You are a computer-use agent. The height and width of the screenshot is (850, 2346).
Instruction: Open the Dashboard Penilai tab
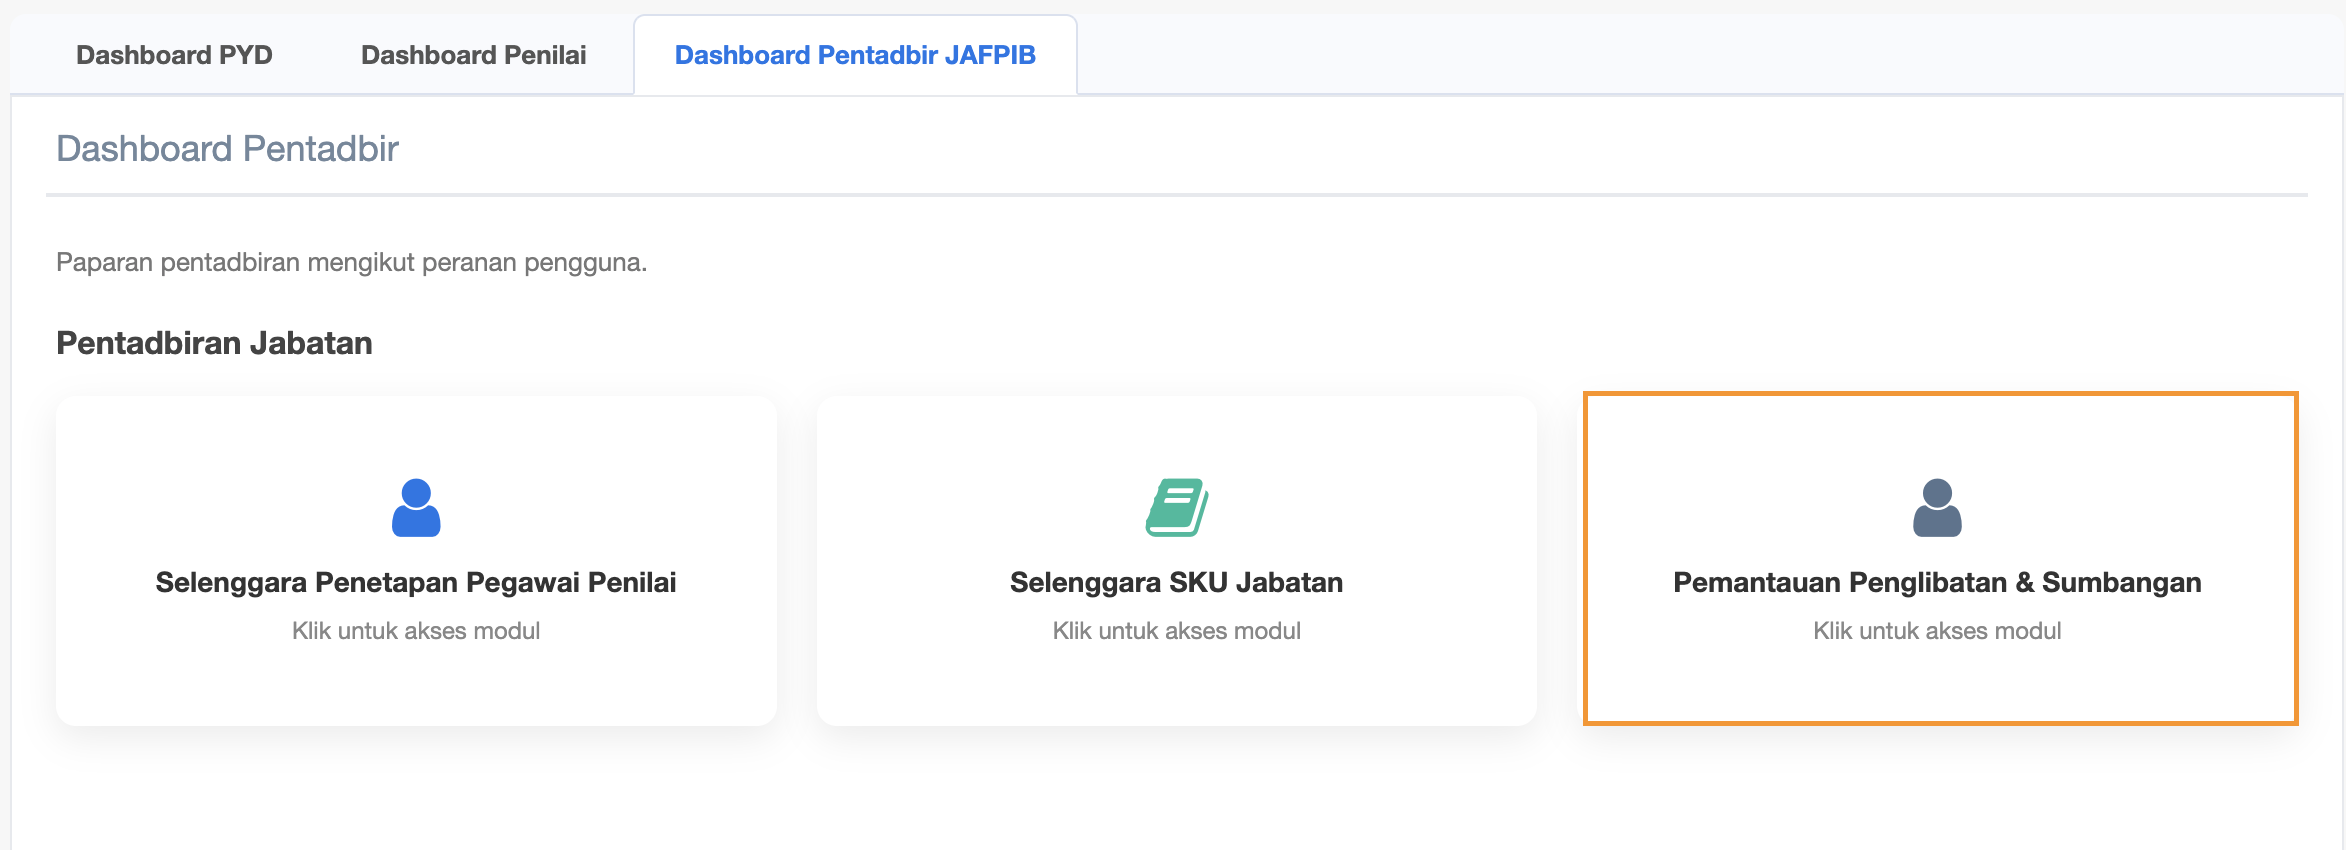(x=473, y=55)
